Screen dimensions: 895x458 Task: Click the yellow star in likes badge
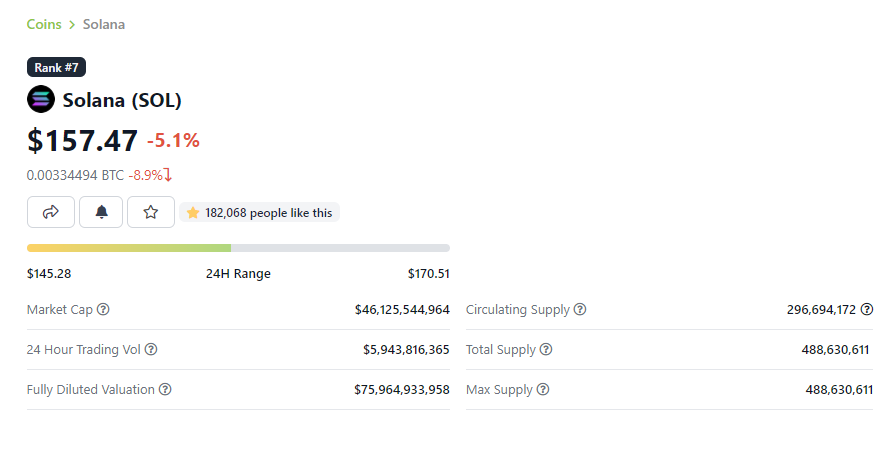point(193,213)
